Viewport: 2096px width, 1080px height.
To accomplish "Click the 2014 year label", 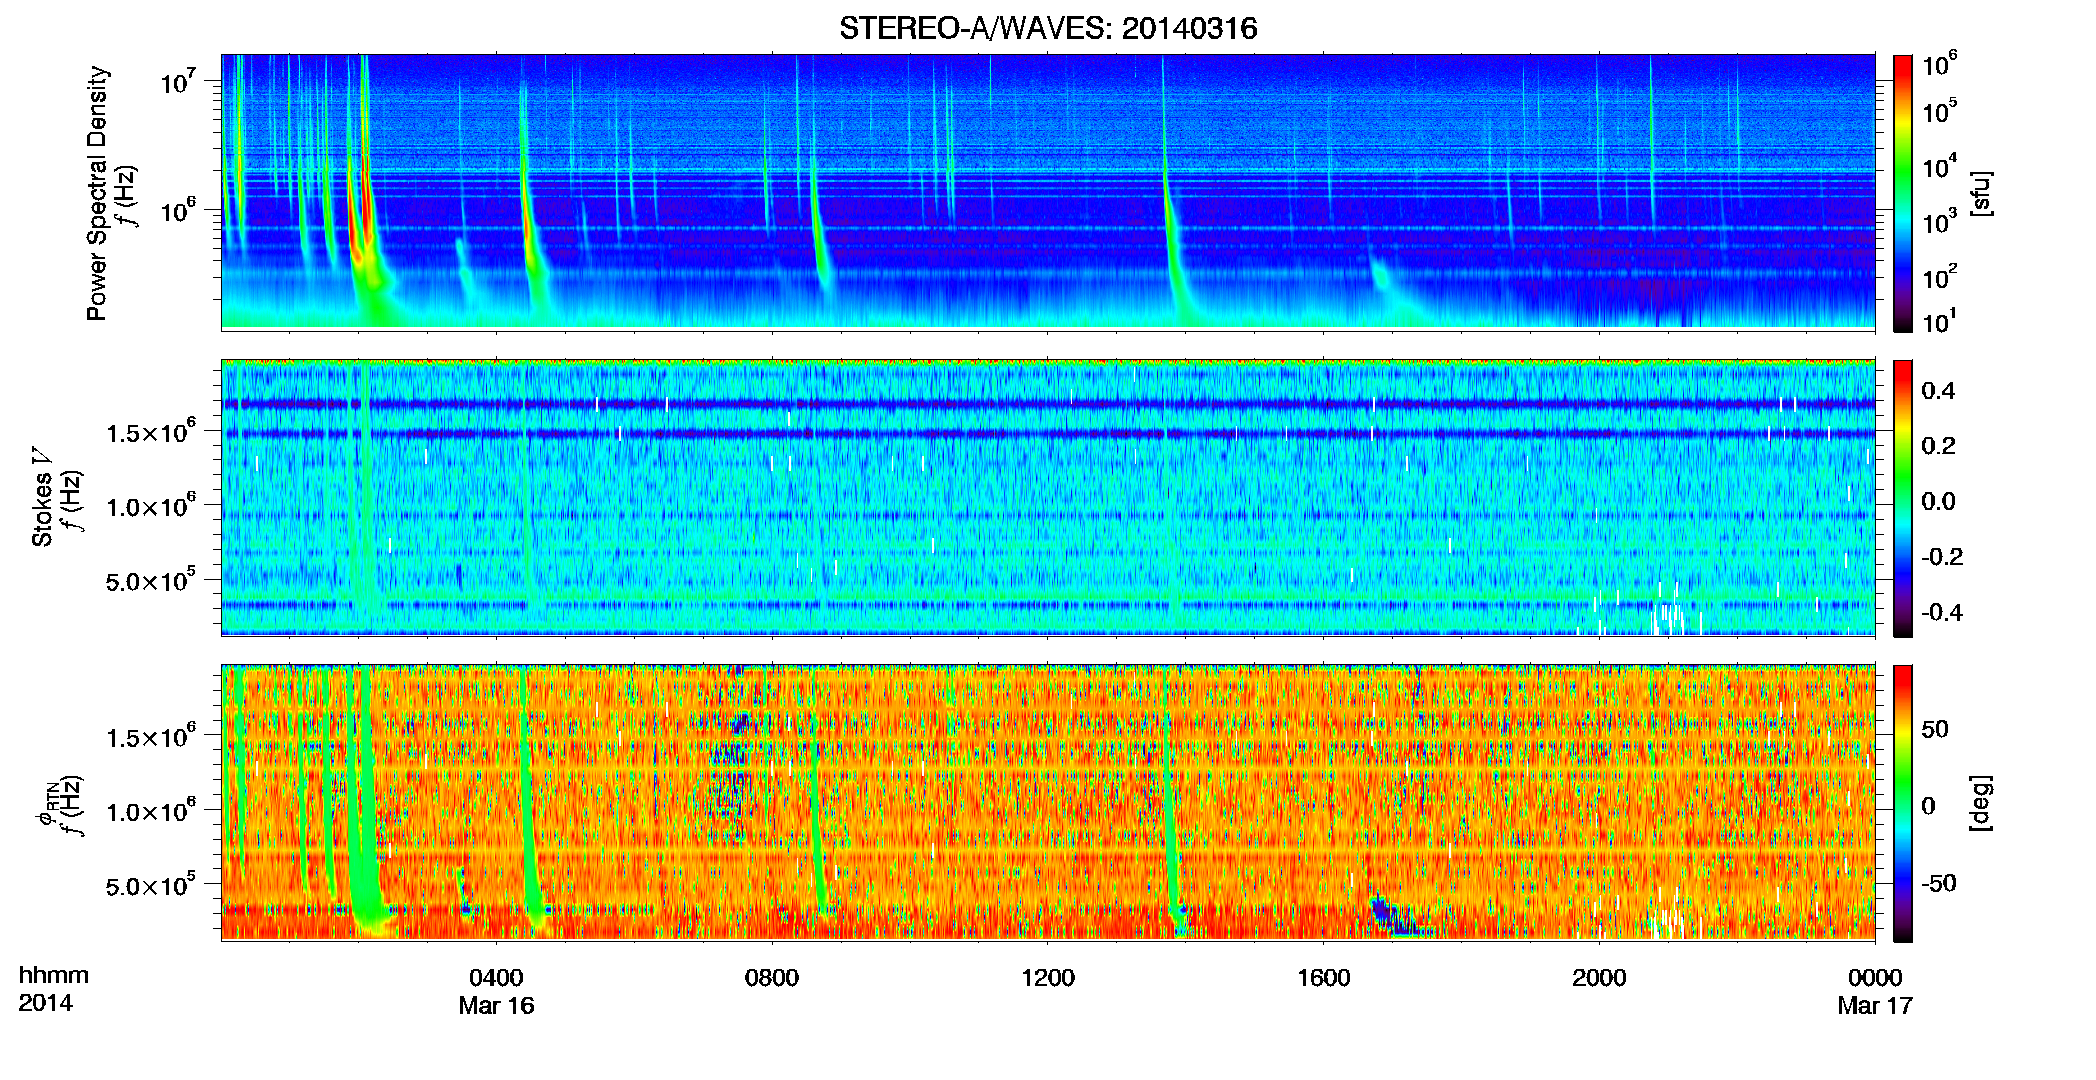I will click(45, 1003).
